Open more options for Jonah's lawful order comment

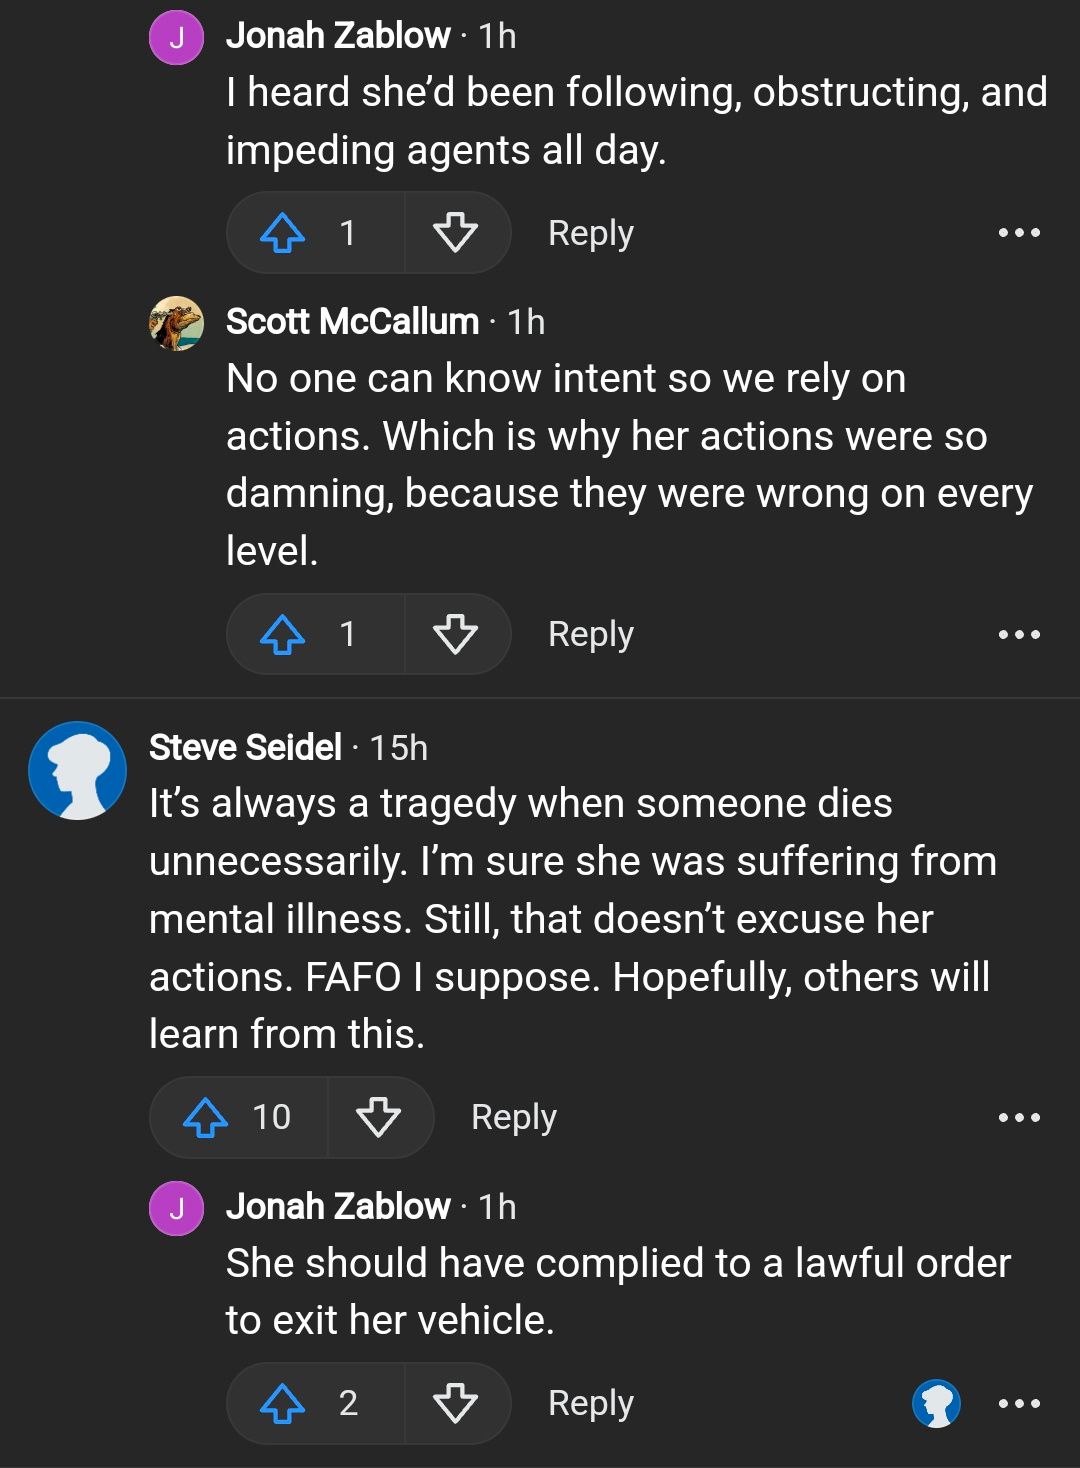pyautogui.click(x=1019, y=1403)
